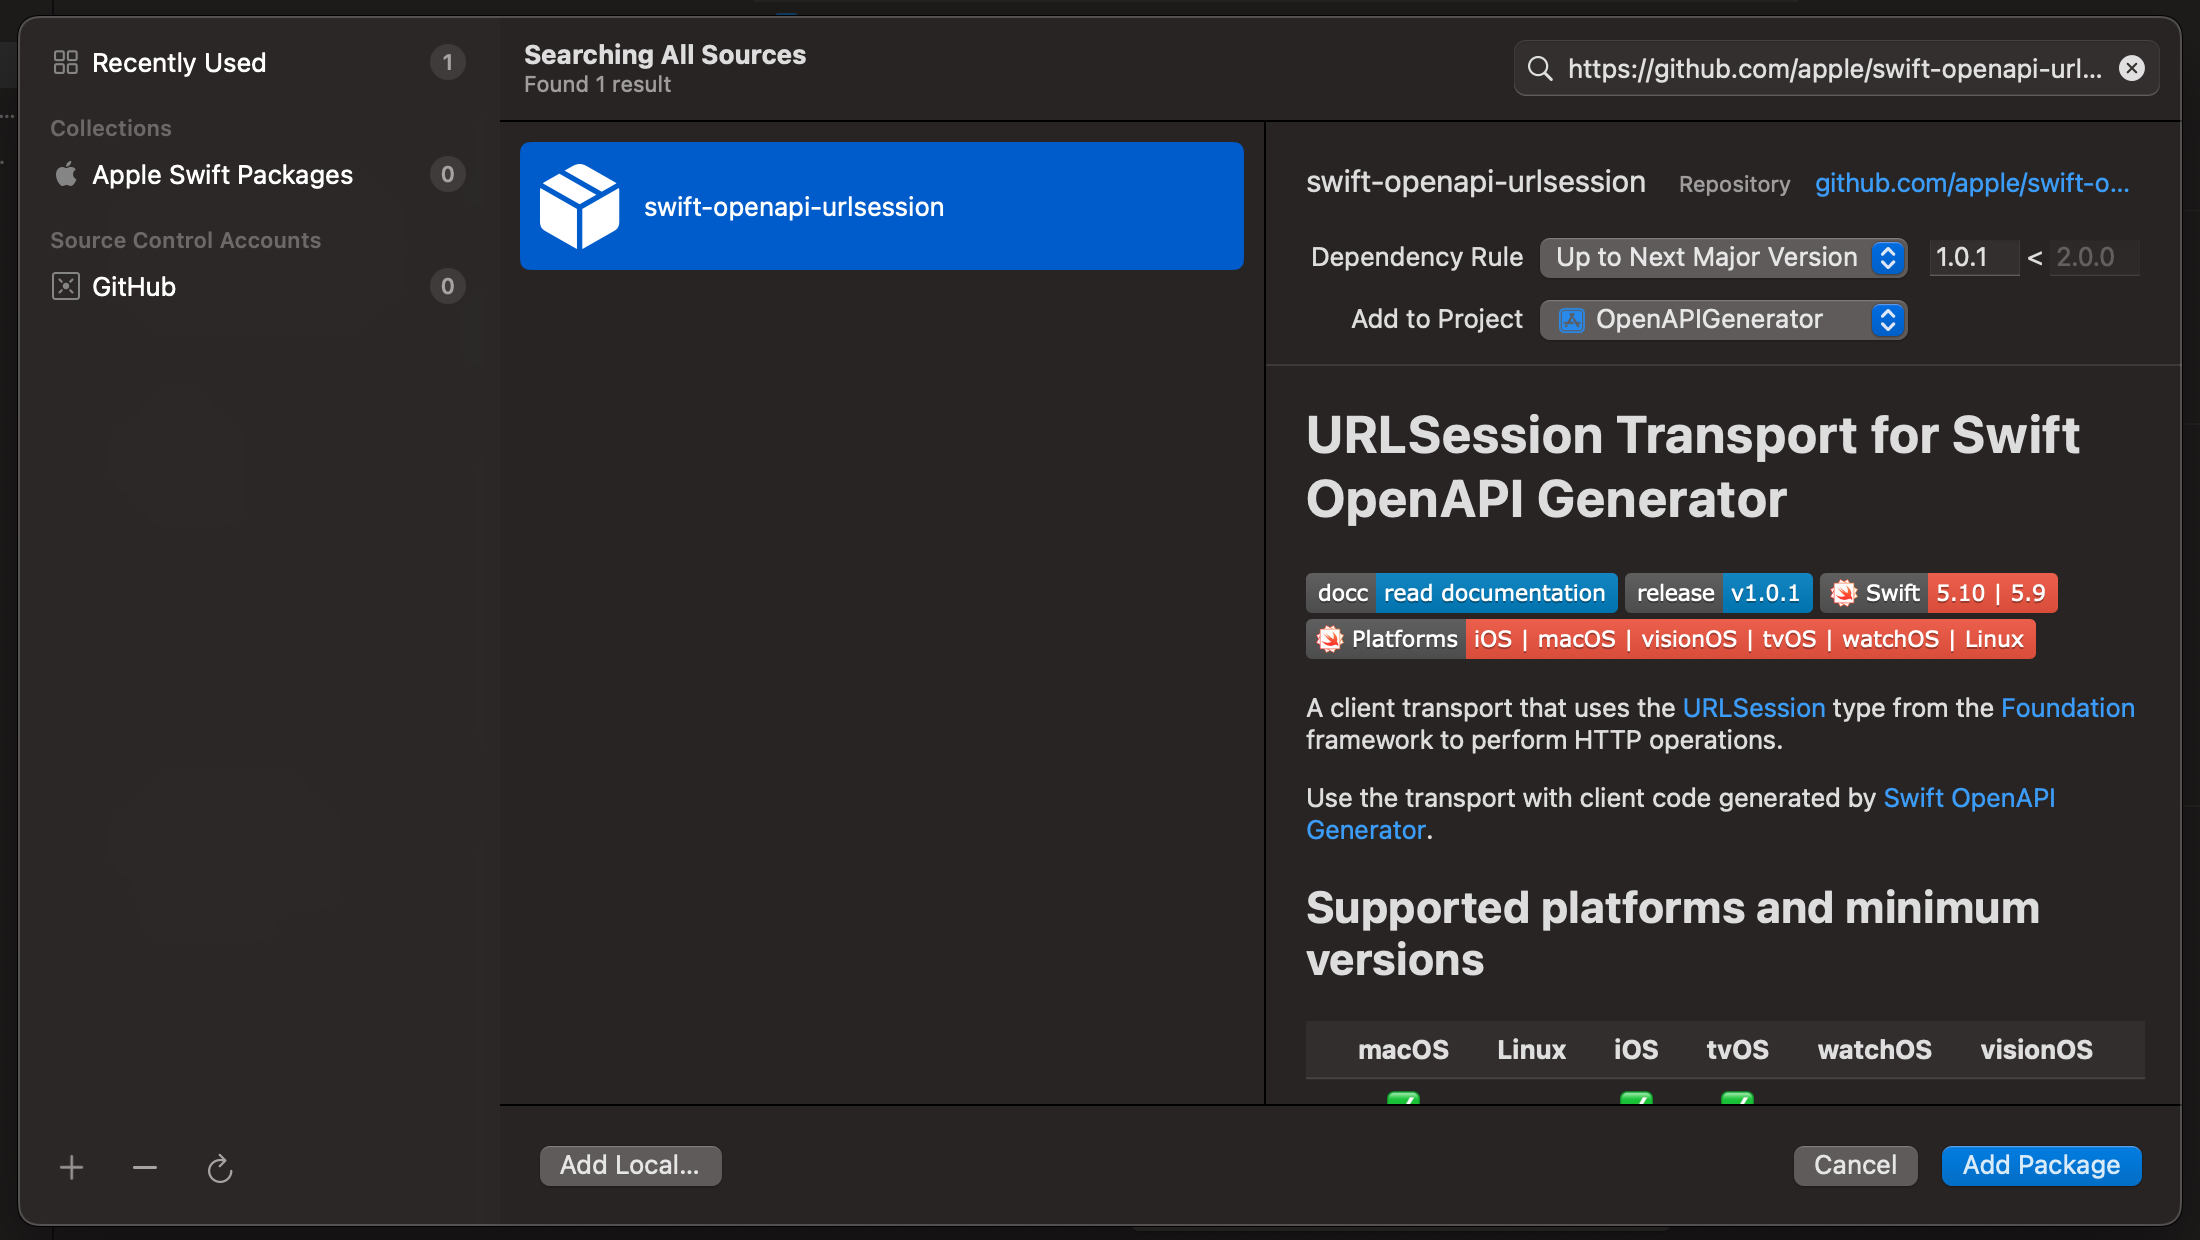The height and width of the screenshot is (1240, 2200).
Task: Open the URLSession link in description
Action: click(1753, 708)
